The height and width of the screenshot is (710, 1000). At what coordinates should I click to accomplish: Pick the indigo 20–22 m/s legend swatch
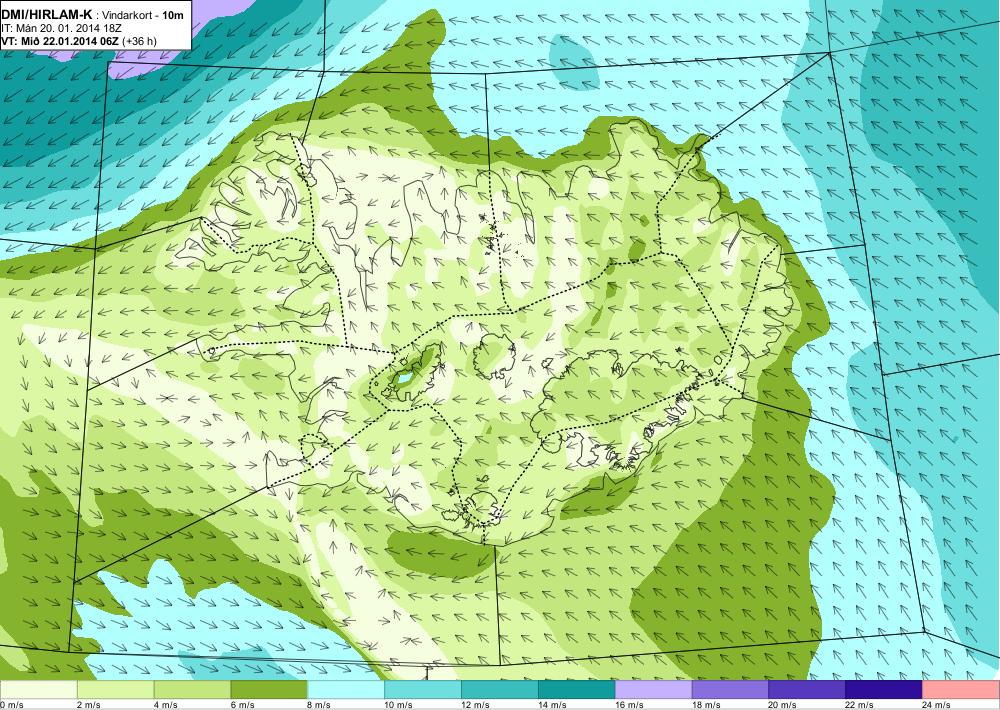(x=807, y=690)
